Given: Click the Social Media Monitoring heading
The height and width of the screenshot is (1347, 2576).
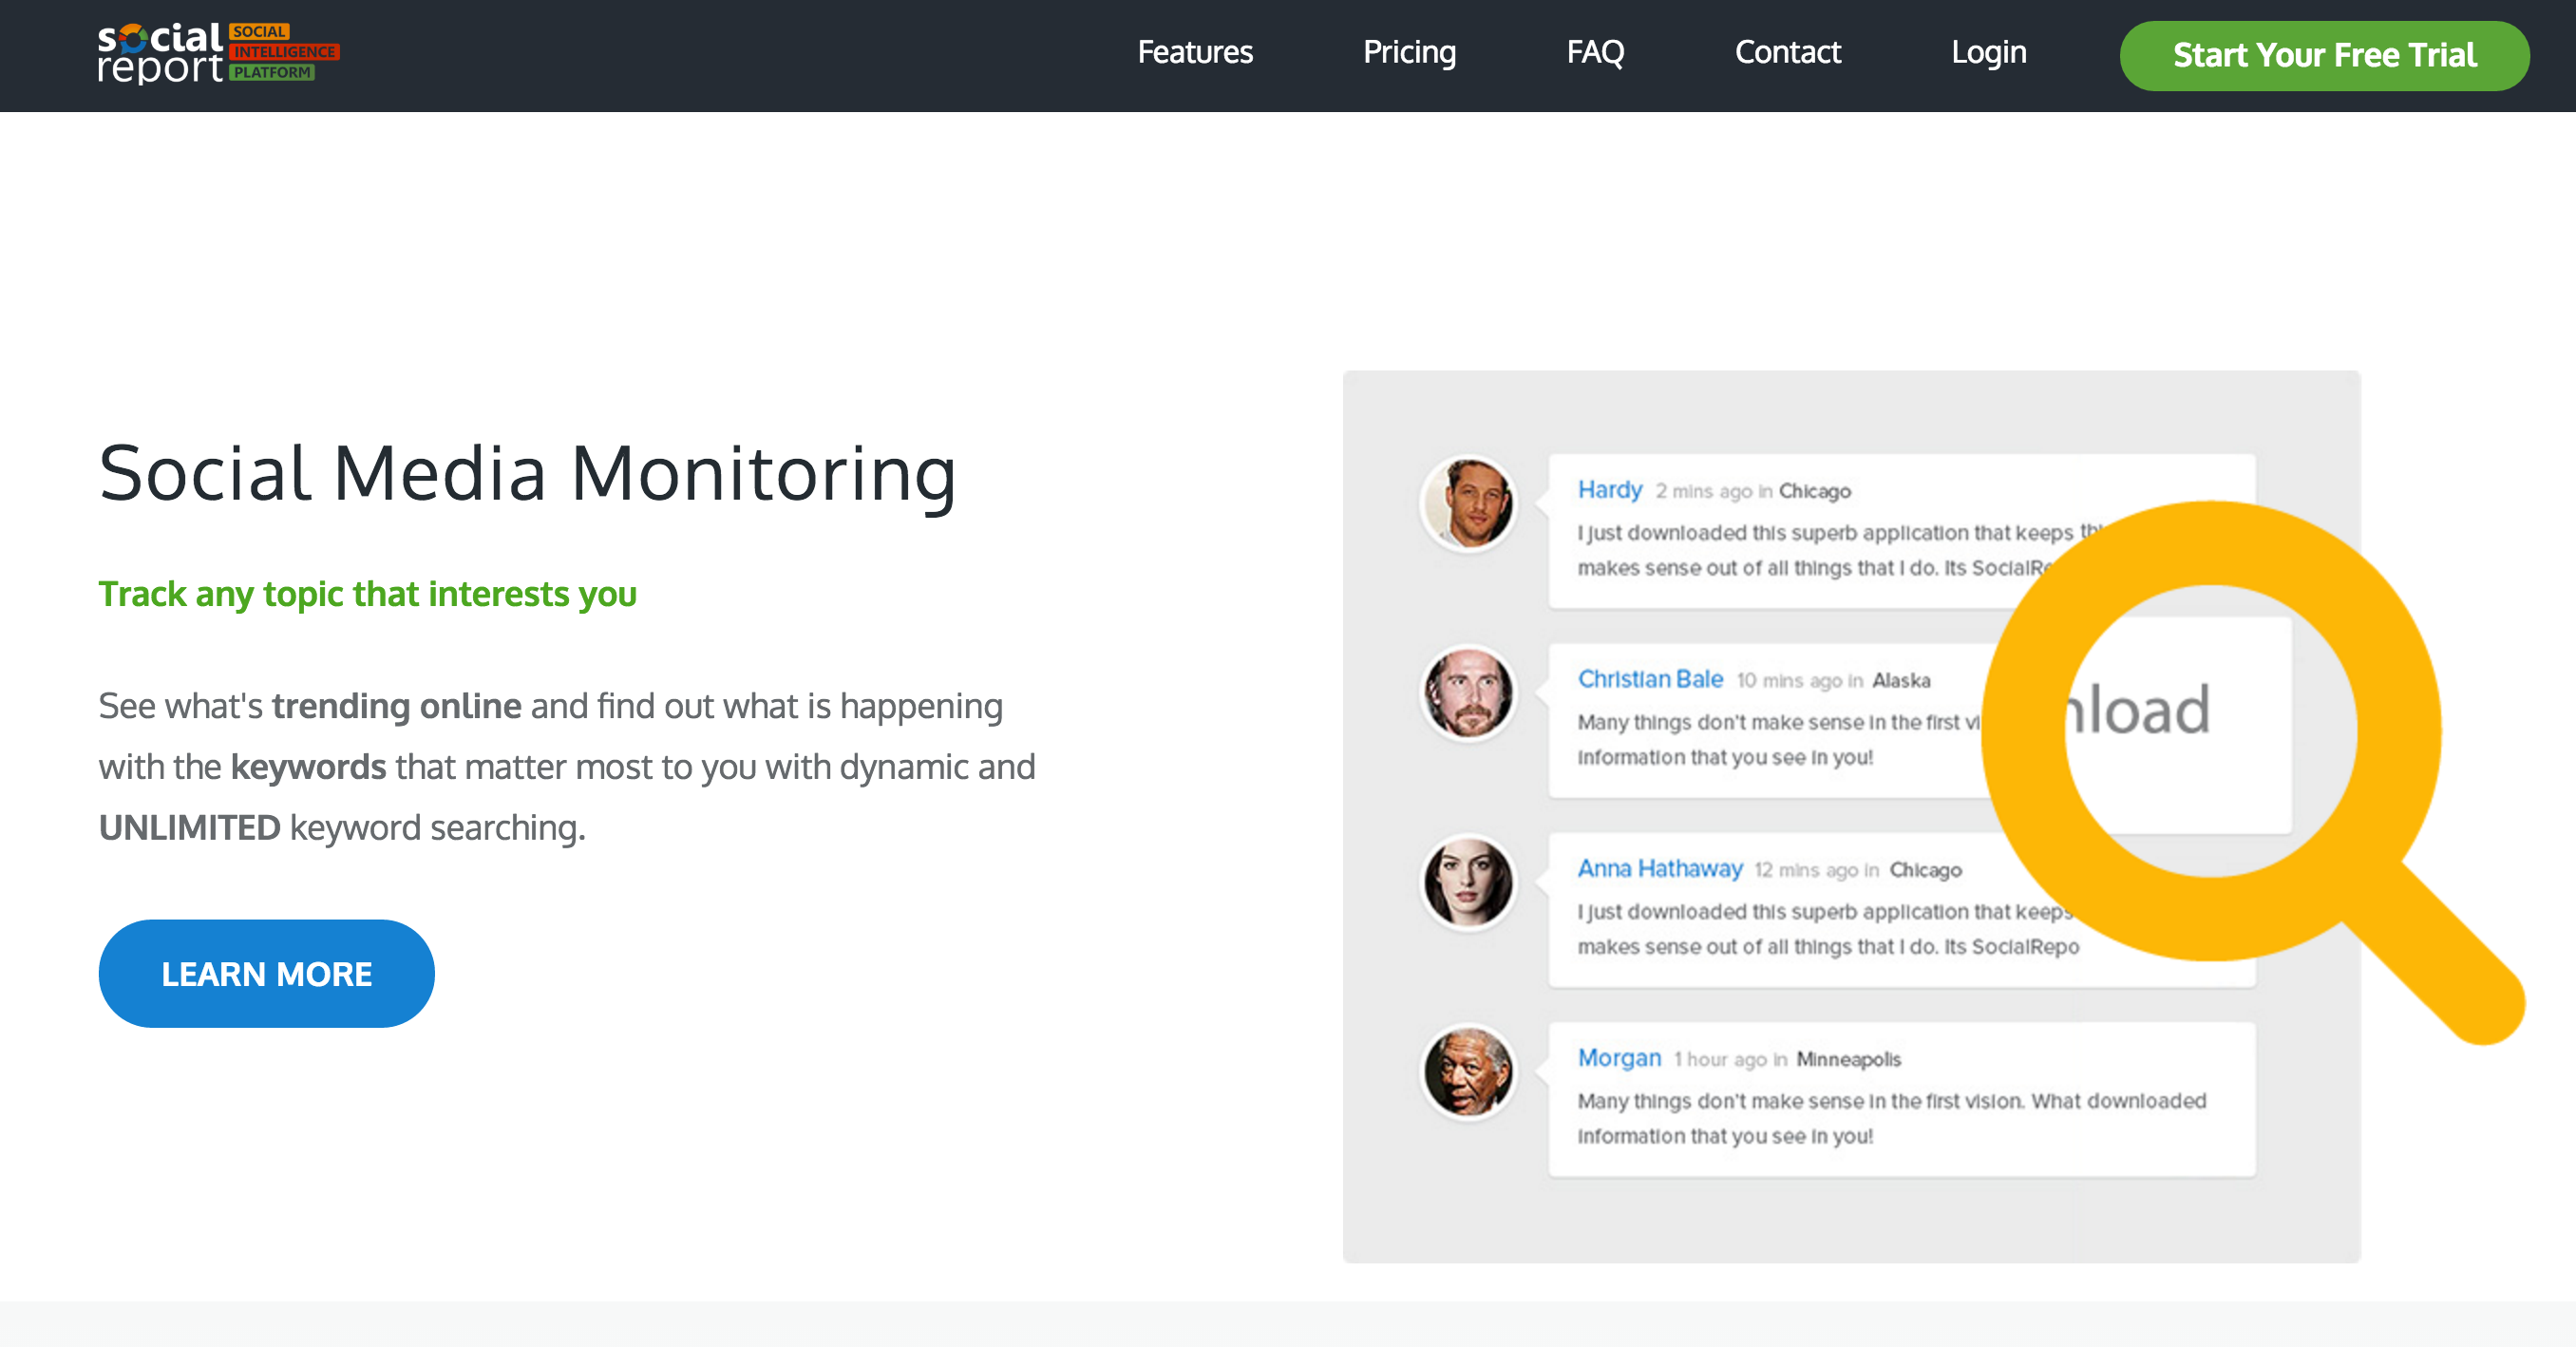Looking at the screenshot, I should pyautogui.click(x=527, y=474).
